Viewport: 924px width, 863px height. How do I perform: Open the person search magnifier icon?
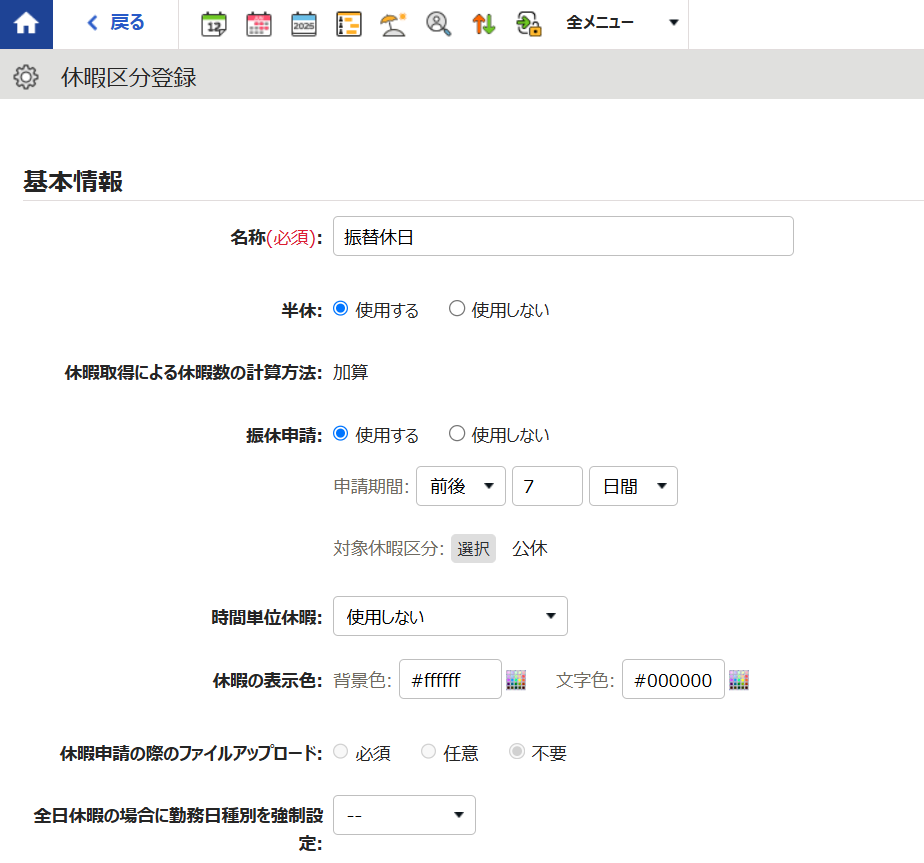pos(438,24)
